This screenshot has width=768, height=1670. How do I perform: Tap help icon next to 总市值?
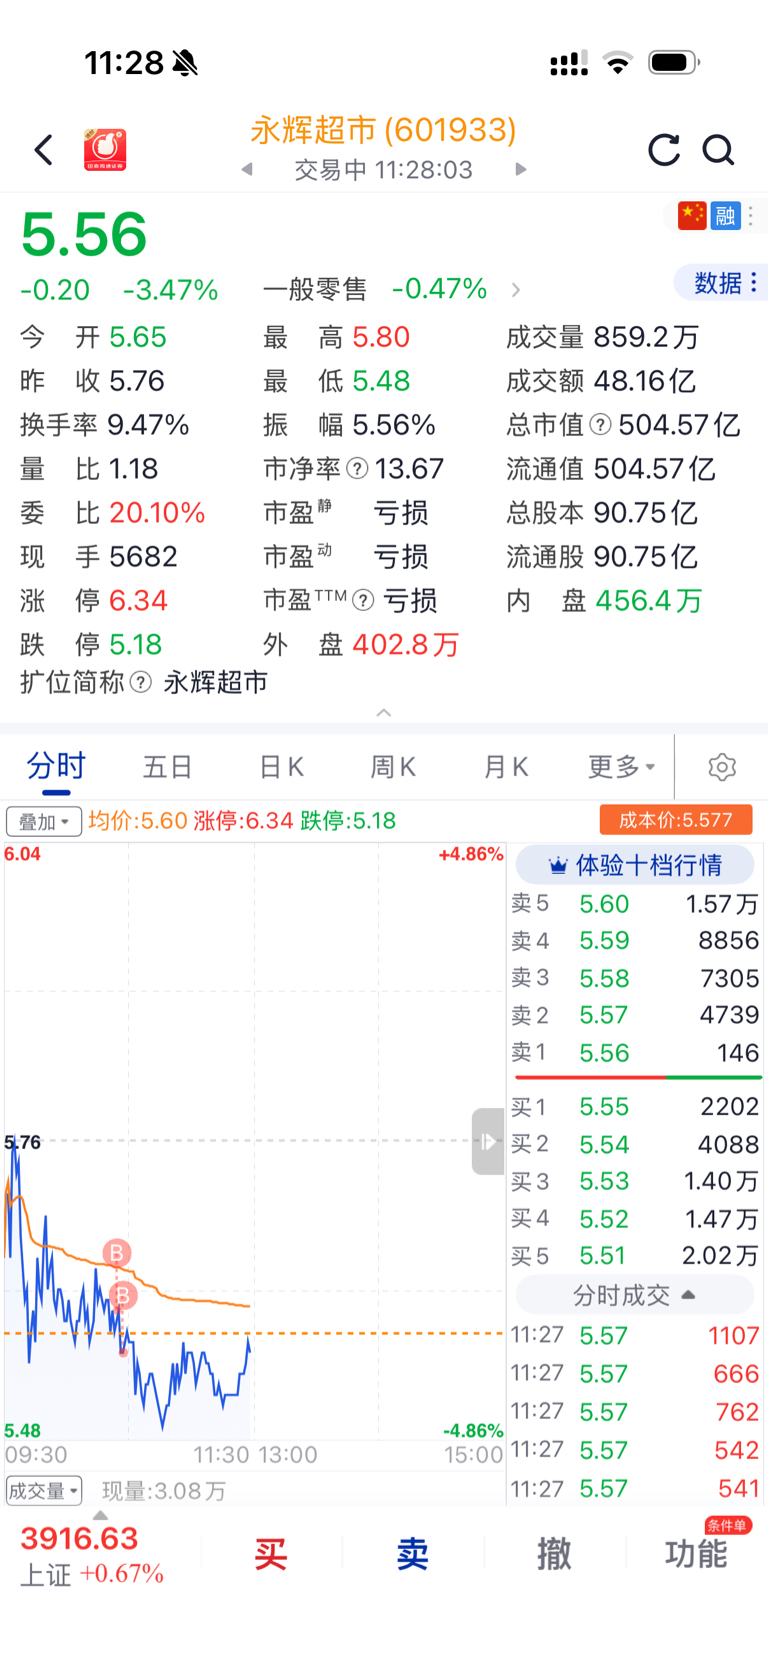point(600,425)
